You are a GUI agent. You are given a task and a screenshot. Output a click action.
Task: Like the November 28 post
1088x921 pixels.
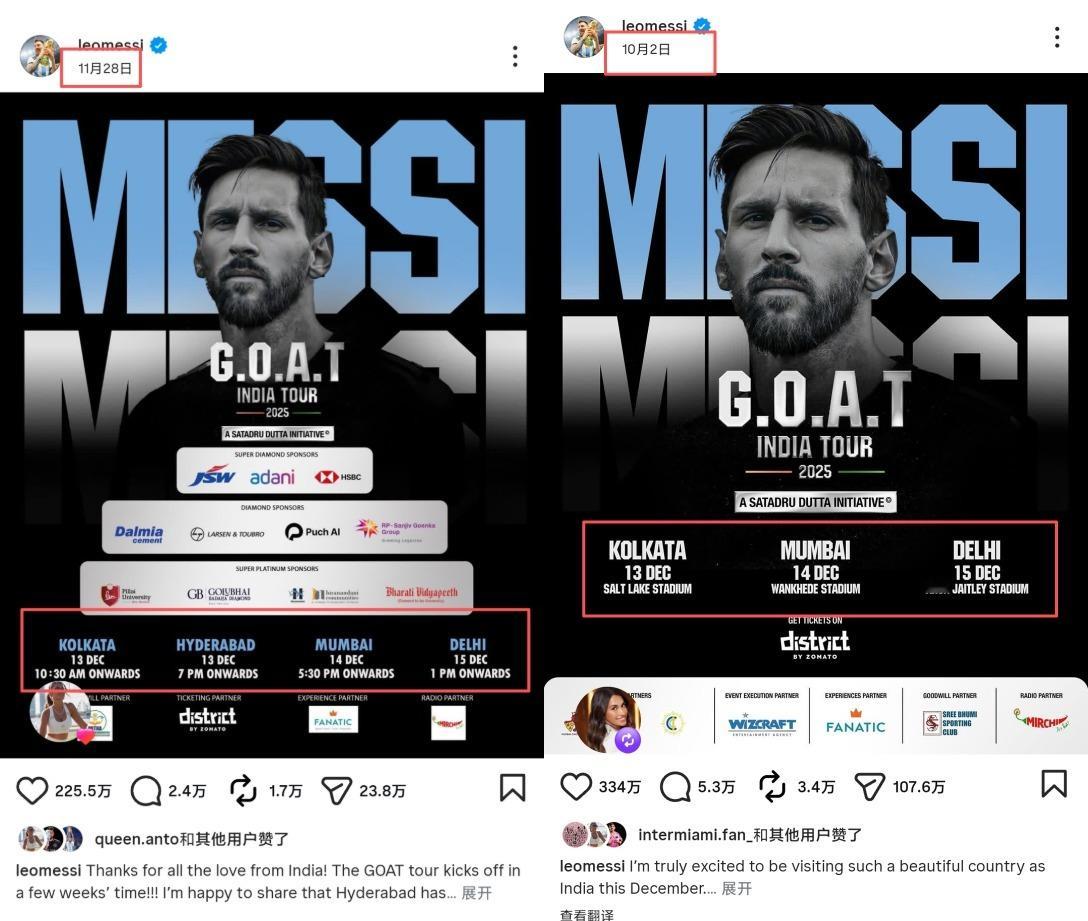coord(32,790)
